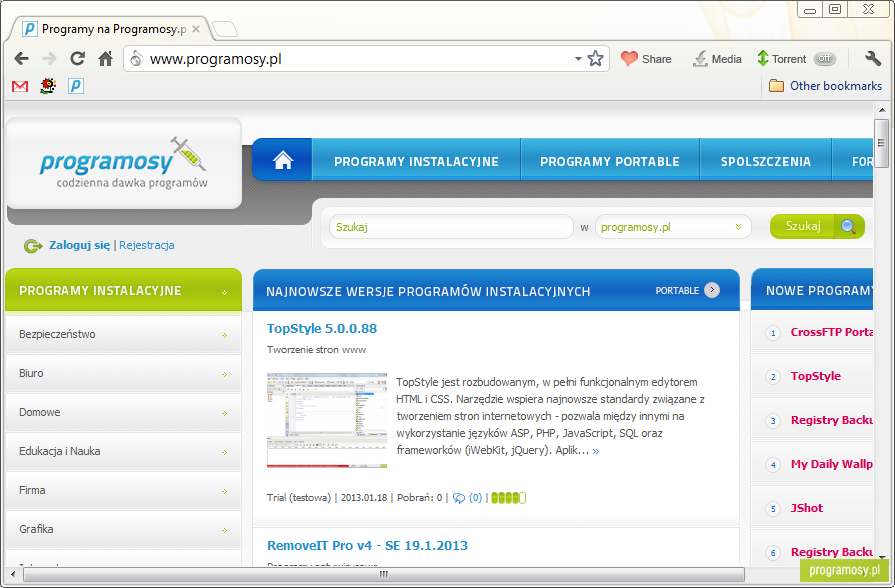This screenshot has width=895, height=588.
Task: Reload the page with the refresh icon
Action: (x=78, y=58)
